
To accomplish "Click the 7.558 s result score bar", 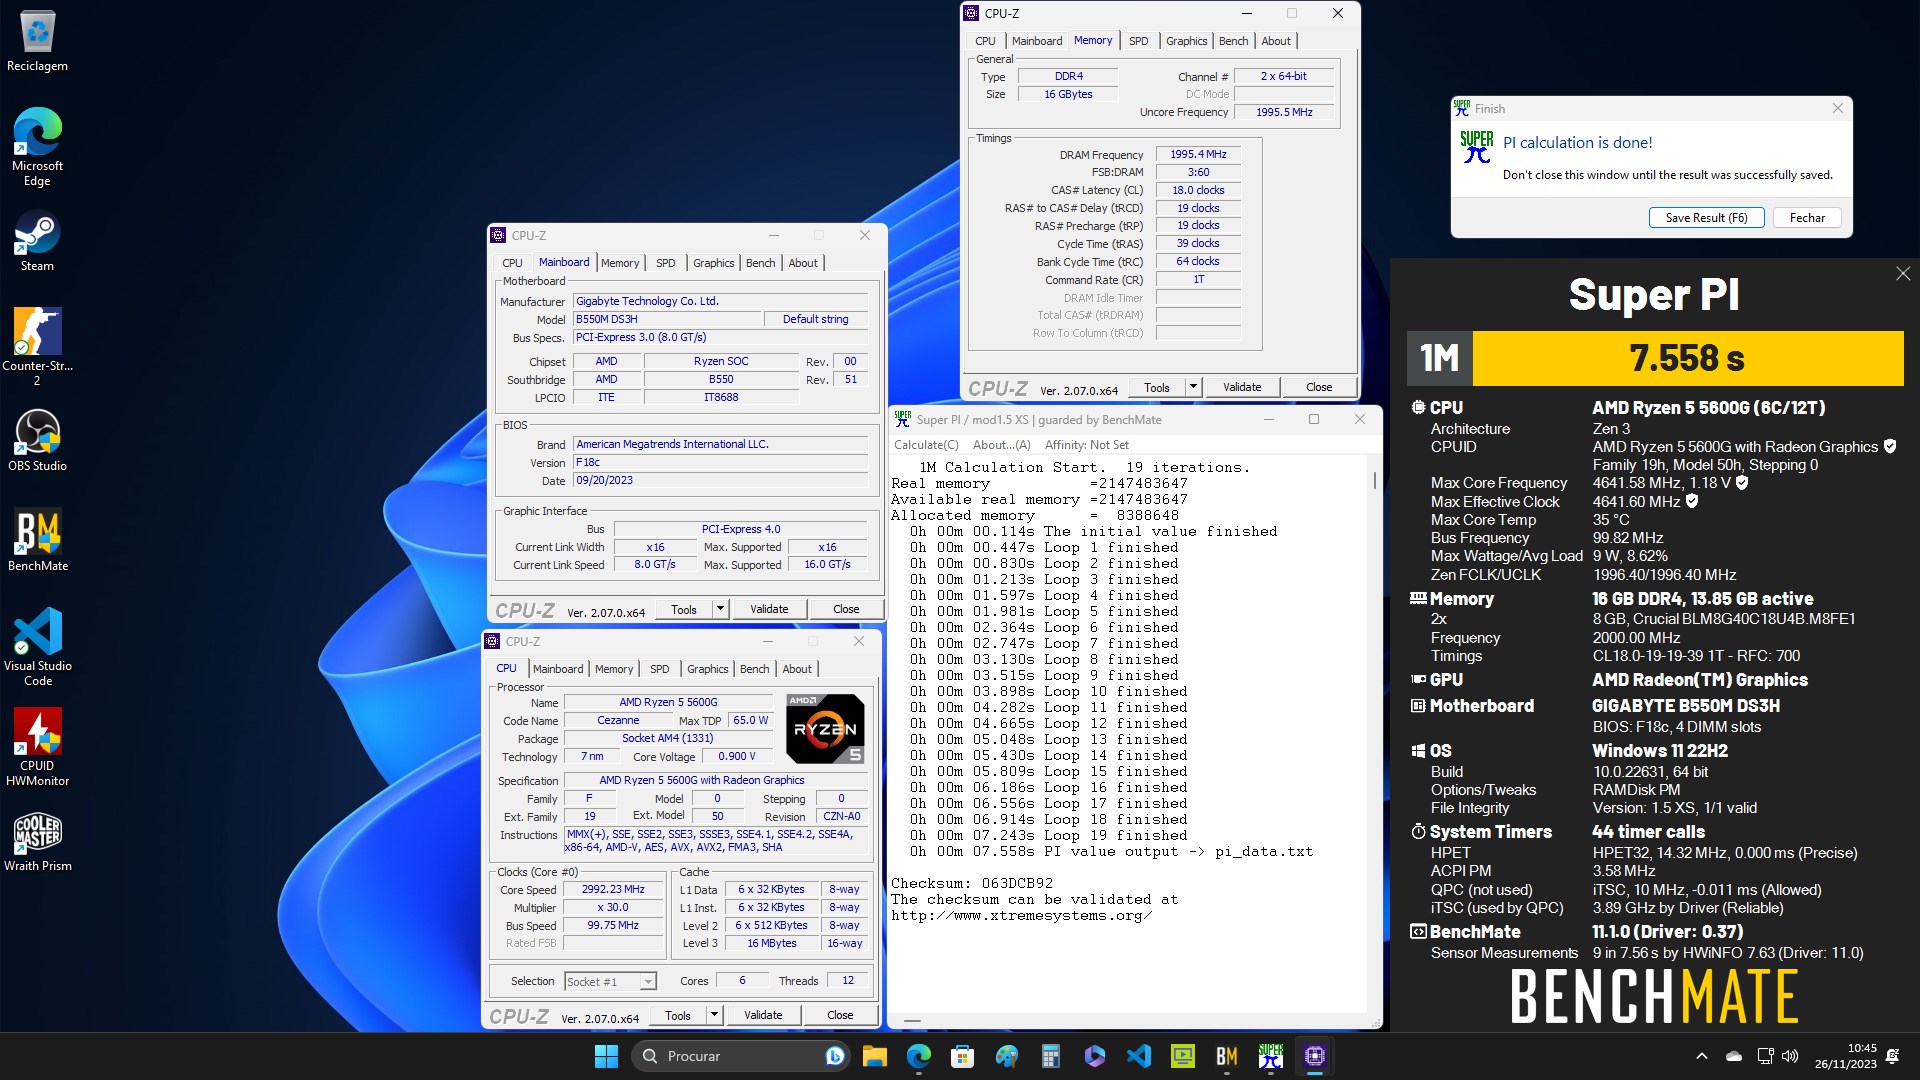I will coord(1688,358).
